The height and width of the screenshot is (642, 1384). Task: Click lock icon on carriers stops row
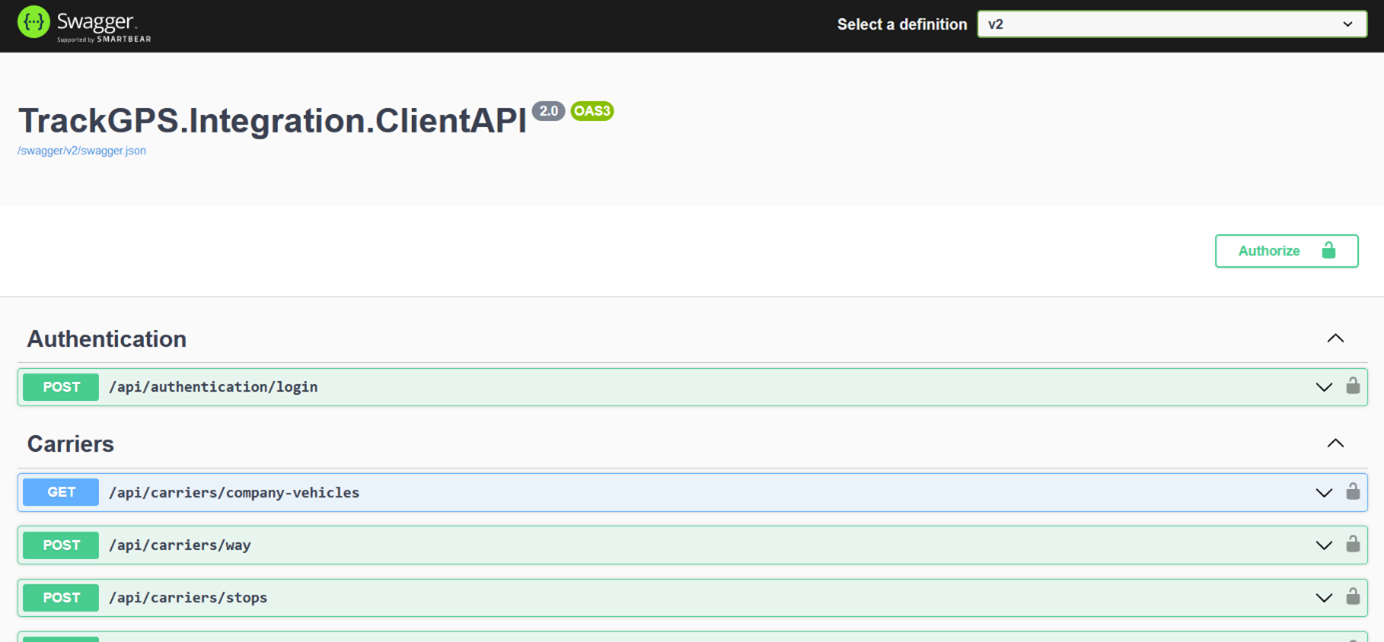coord(1353,597)
